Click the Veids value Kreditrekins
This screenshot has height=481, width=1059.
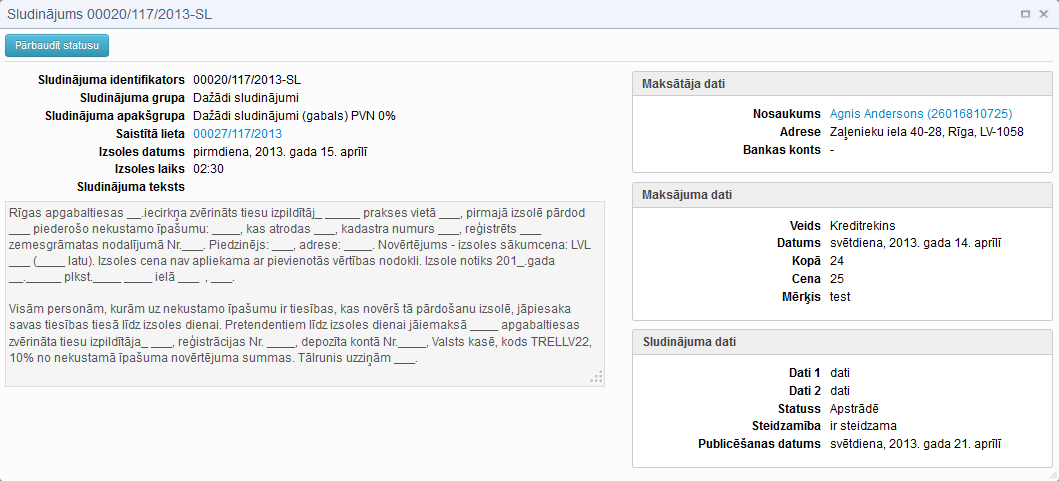pos(862,225)
